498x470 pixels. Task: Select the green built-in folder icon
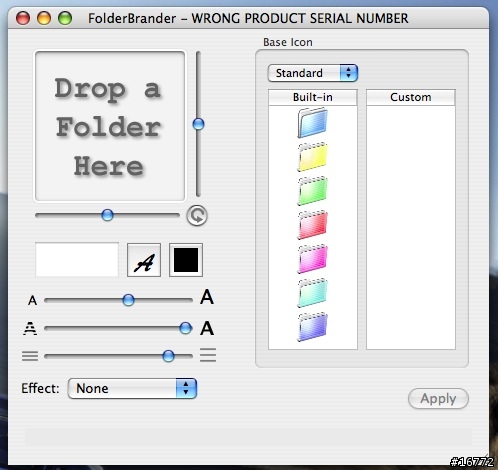pyautogui.click(x=312, y=191)
